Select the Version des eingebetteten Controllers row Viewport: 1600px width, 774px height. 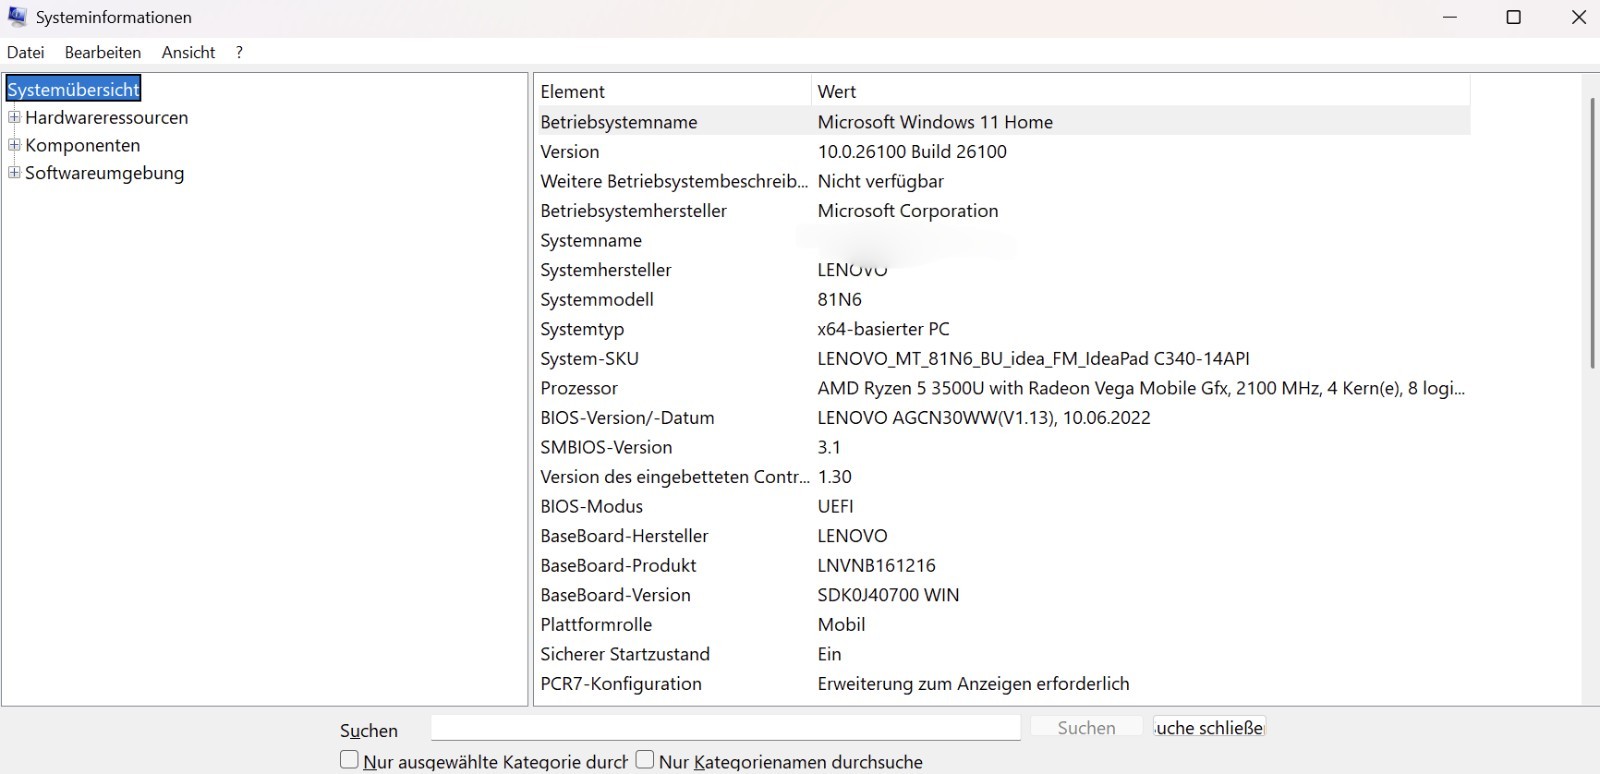pos(1002,477)
